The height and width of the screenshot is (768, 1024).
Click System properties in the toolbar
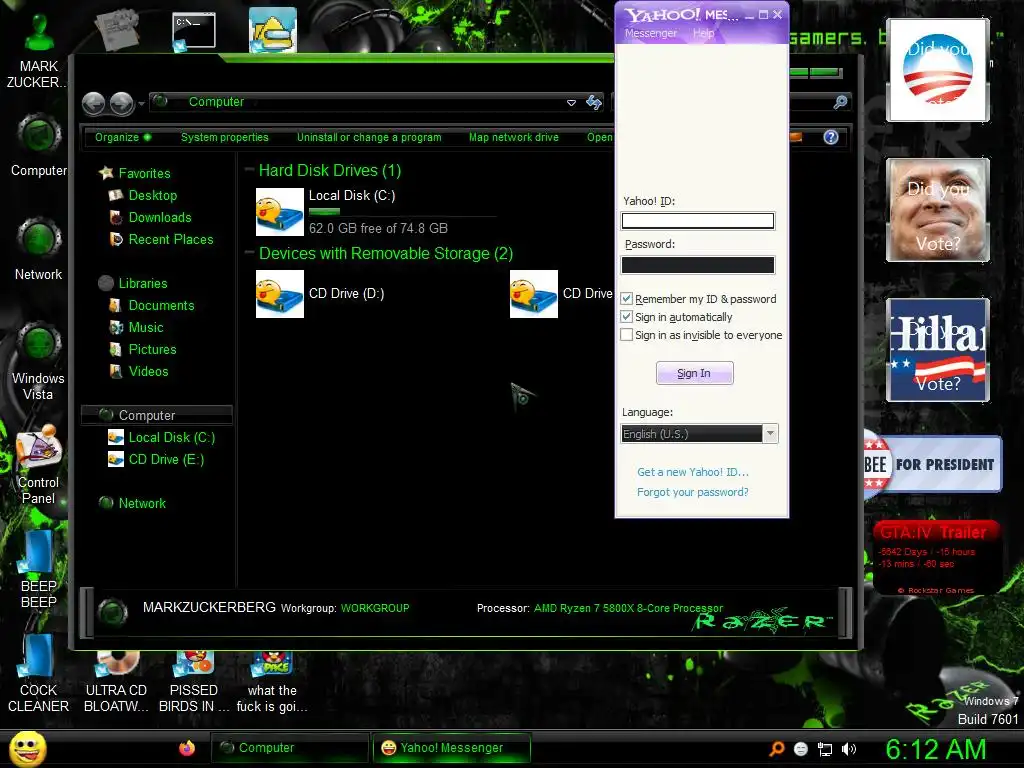(x=225, y=137)
